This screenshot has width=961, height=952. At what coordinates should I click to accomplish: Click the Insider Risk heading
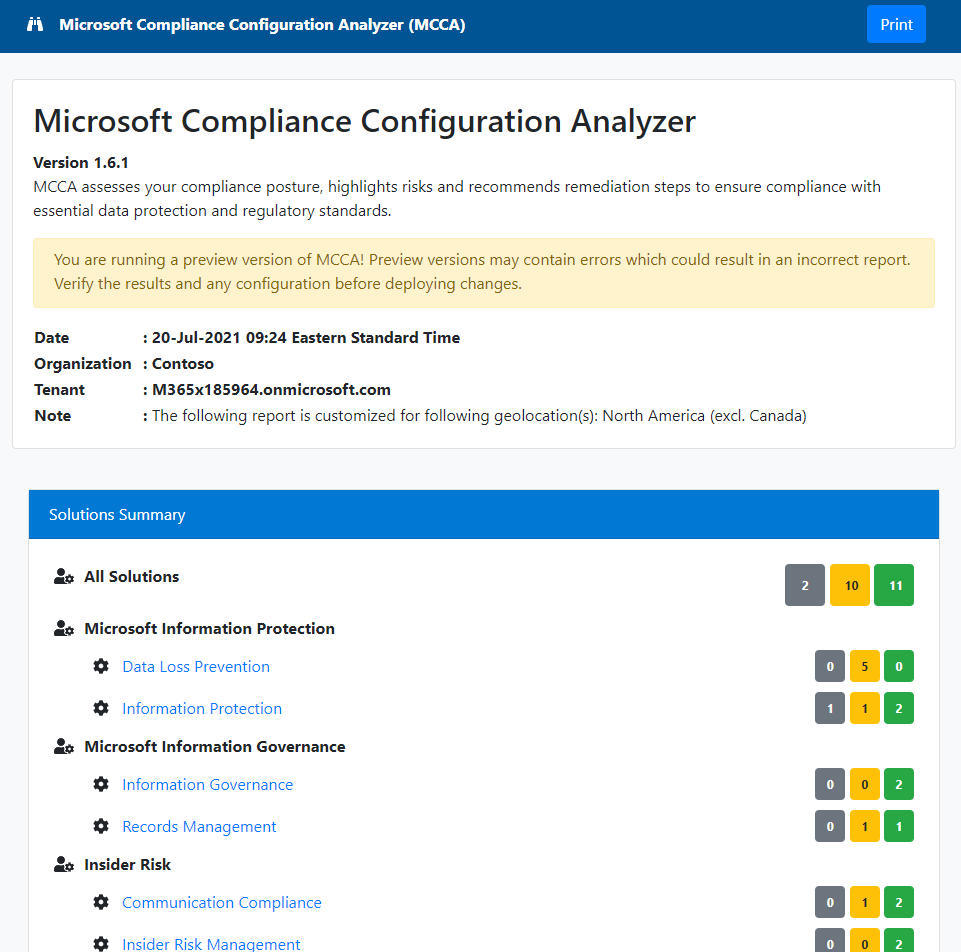coord(127,864)
